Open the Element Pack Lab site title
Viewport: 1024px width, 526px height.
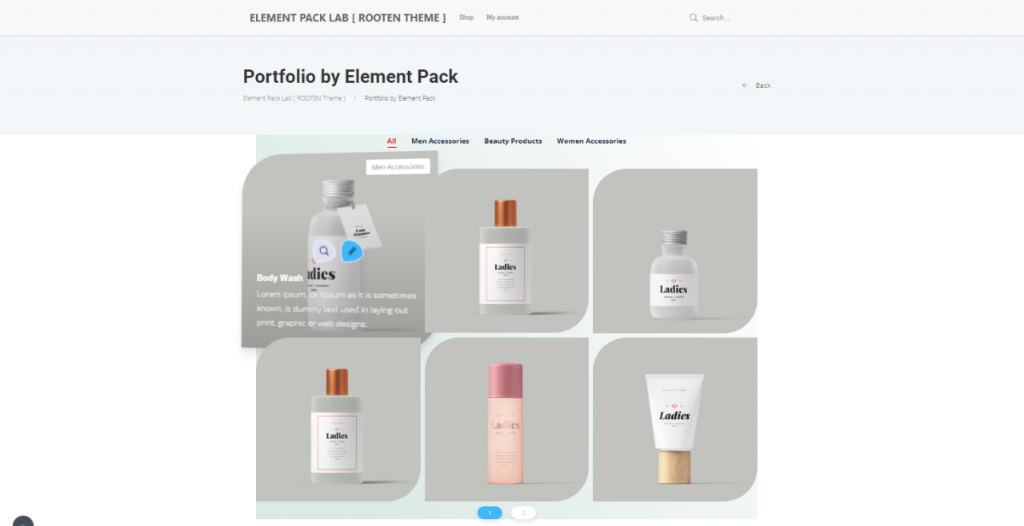347,18
